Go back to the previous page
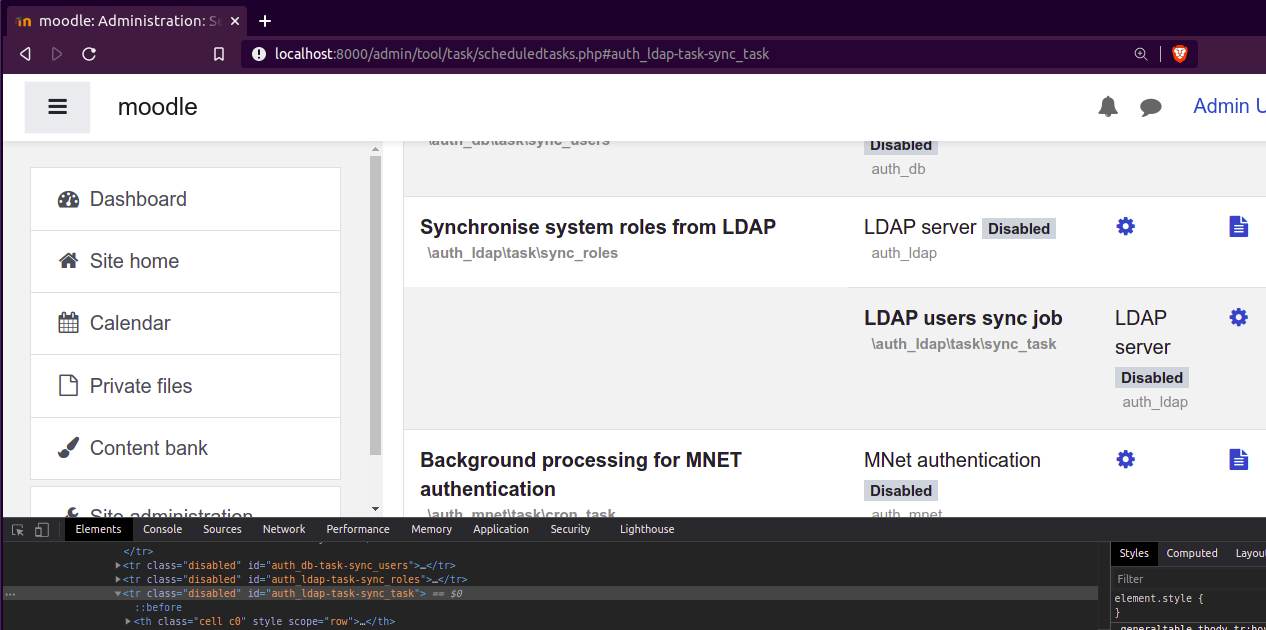1266x630 pixels. click(x=25, y=54)
